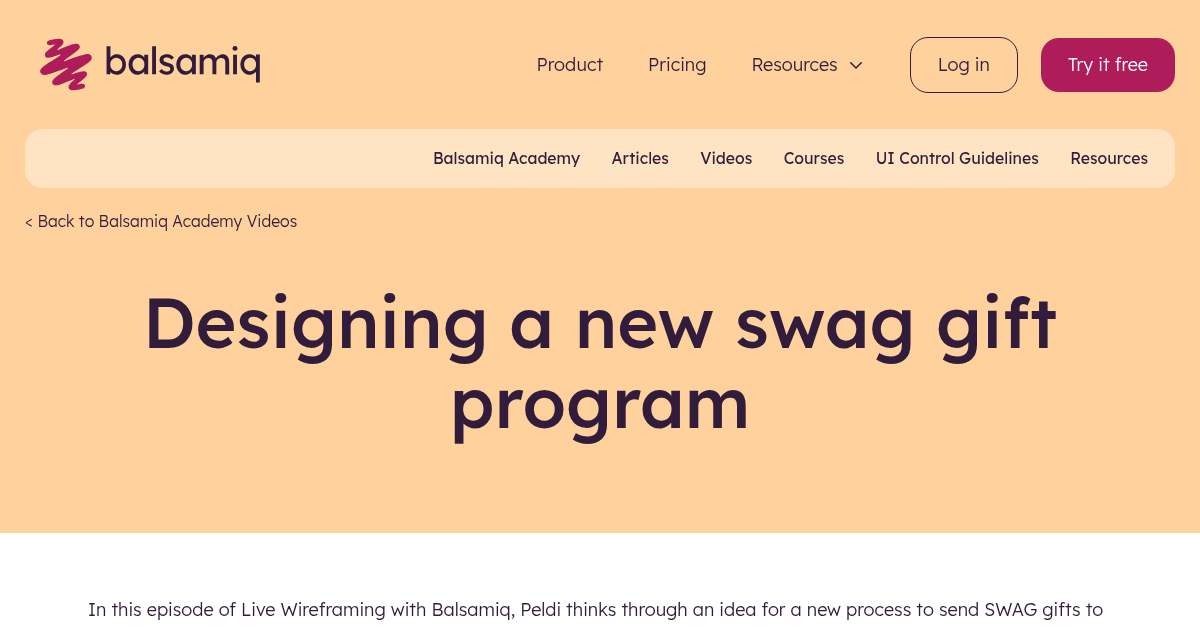
Task: Click the balsamiq wordmark text
Action: click(184, 62)
